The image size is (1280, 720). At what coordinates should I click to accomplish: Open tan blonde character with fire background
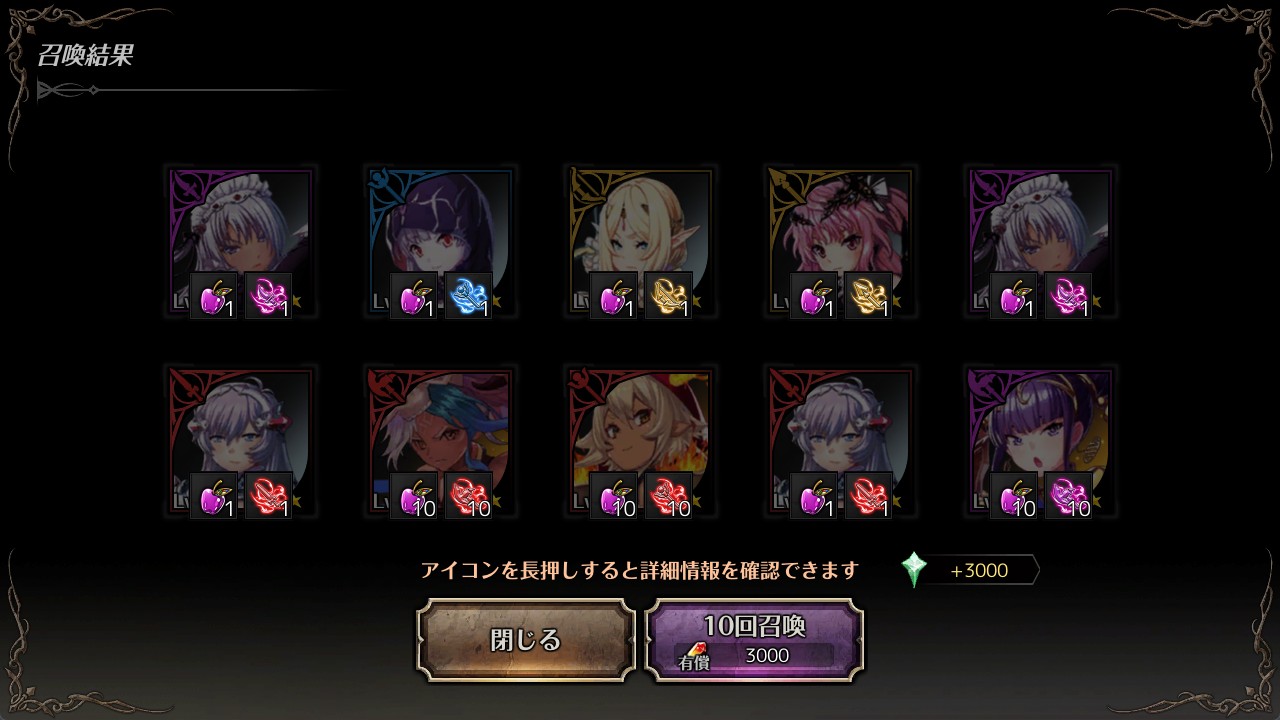pyautogui.click(x=641, y=442)
